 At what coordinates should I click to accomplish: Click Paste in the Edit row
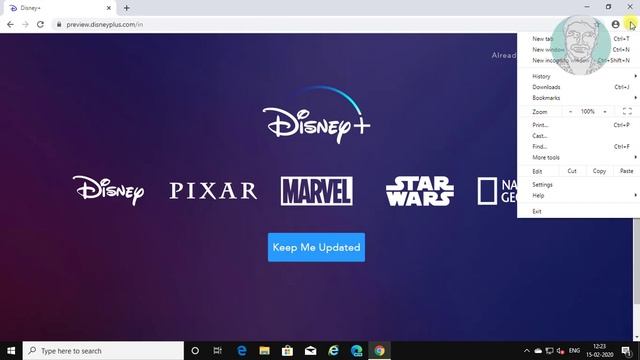click(627, 171)
